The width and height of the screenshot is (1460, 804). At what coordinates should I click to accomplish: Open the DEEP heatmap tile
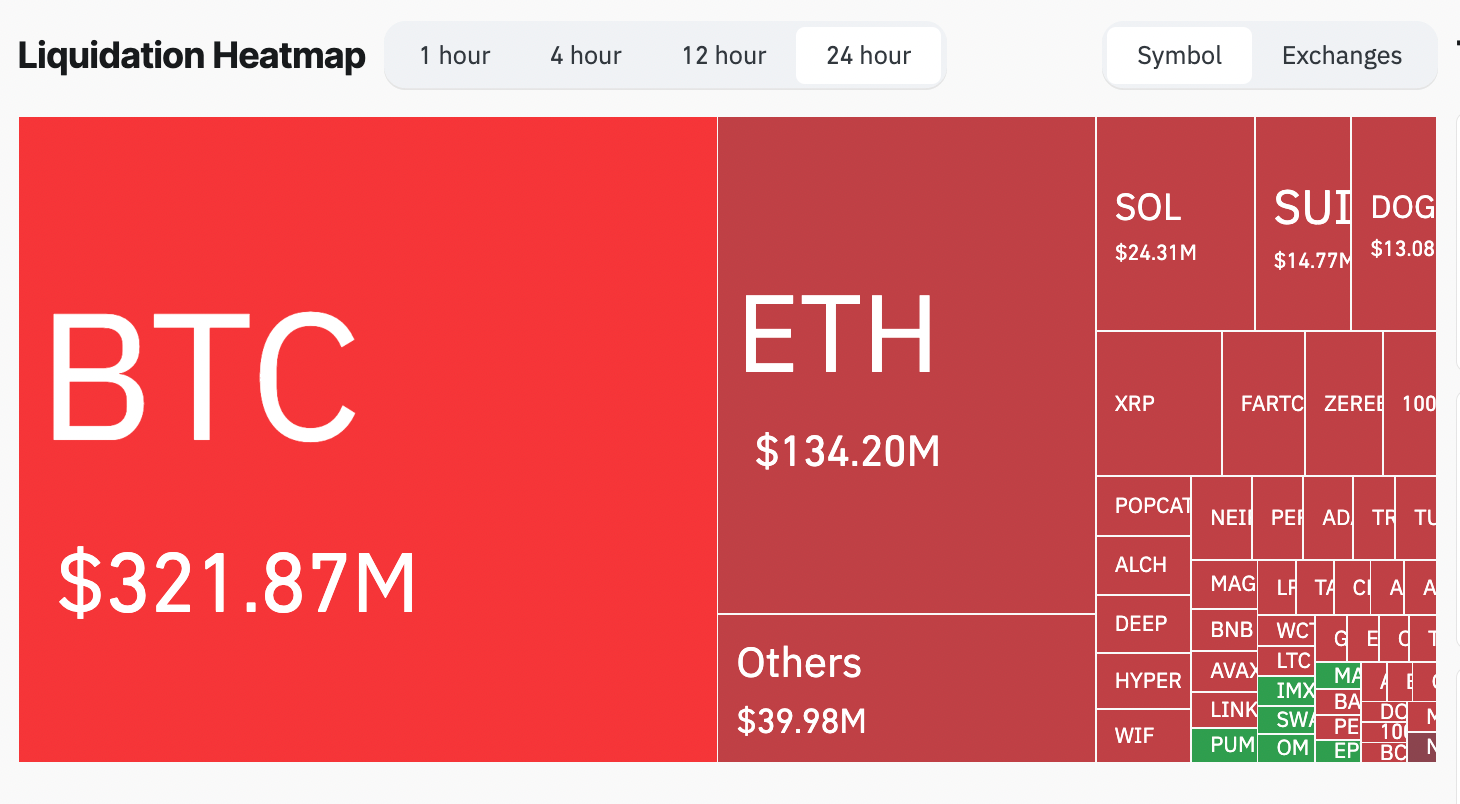(1143, 624)
